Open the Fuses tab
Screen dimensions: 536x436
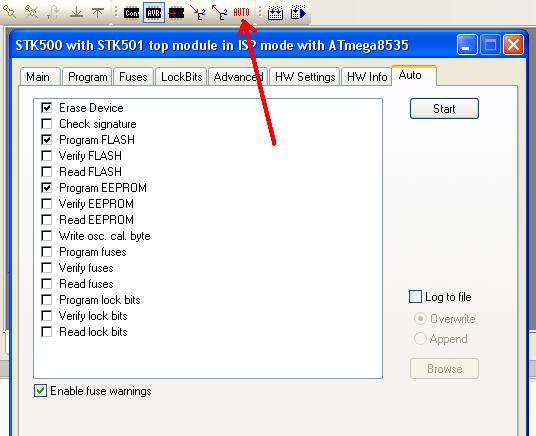point(133,77)
